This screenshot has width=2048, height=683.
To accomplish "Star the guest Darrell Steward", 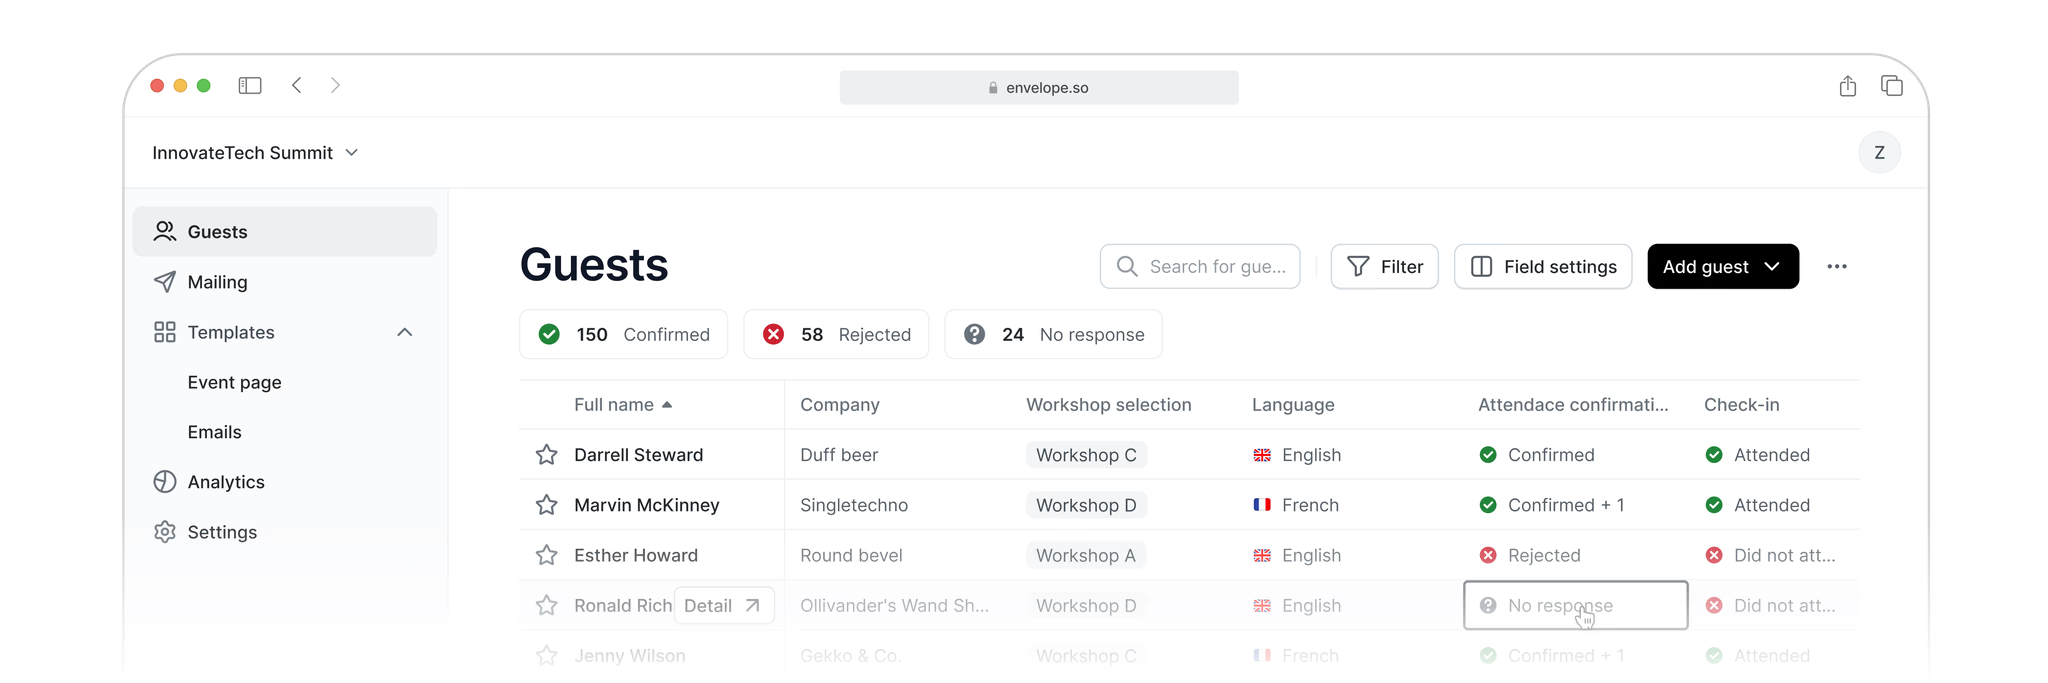I will point(546,455).
